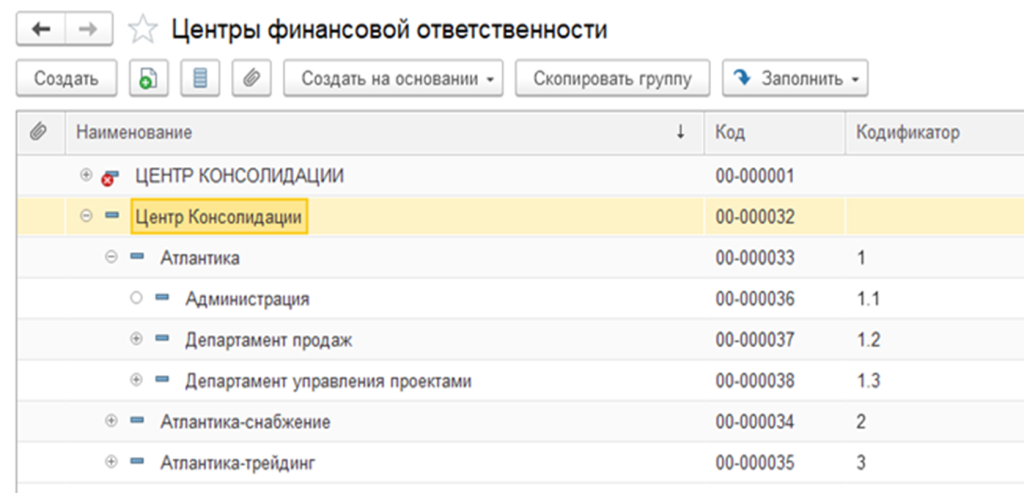Select the Администрация row
The height and width of the screenshot is (493, 1024).
[246, 299]
